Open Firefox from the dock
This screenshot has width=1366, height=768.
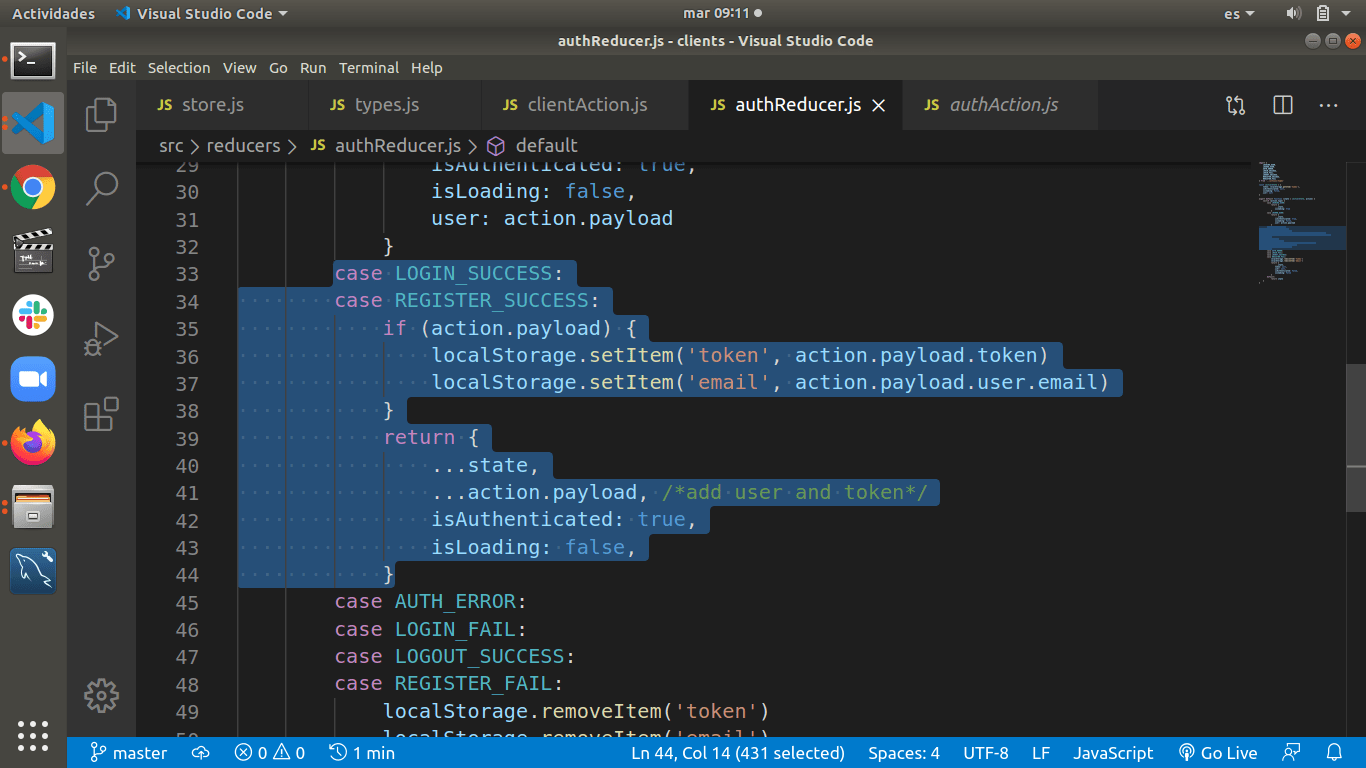pos(33,443)
